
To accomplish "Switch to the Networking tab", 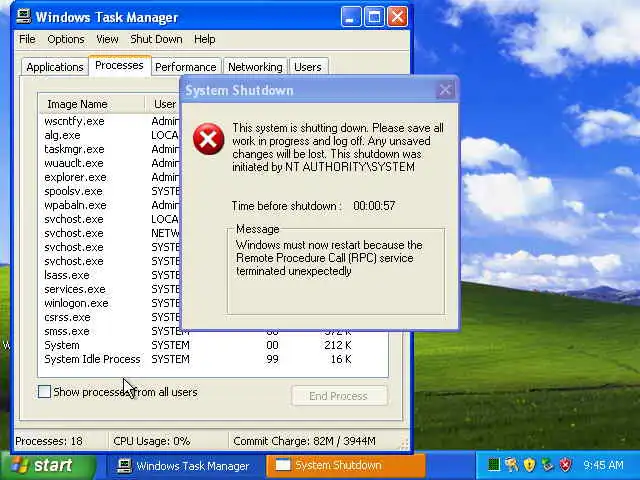I will coord(255,67).
